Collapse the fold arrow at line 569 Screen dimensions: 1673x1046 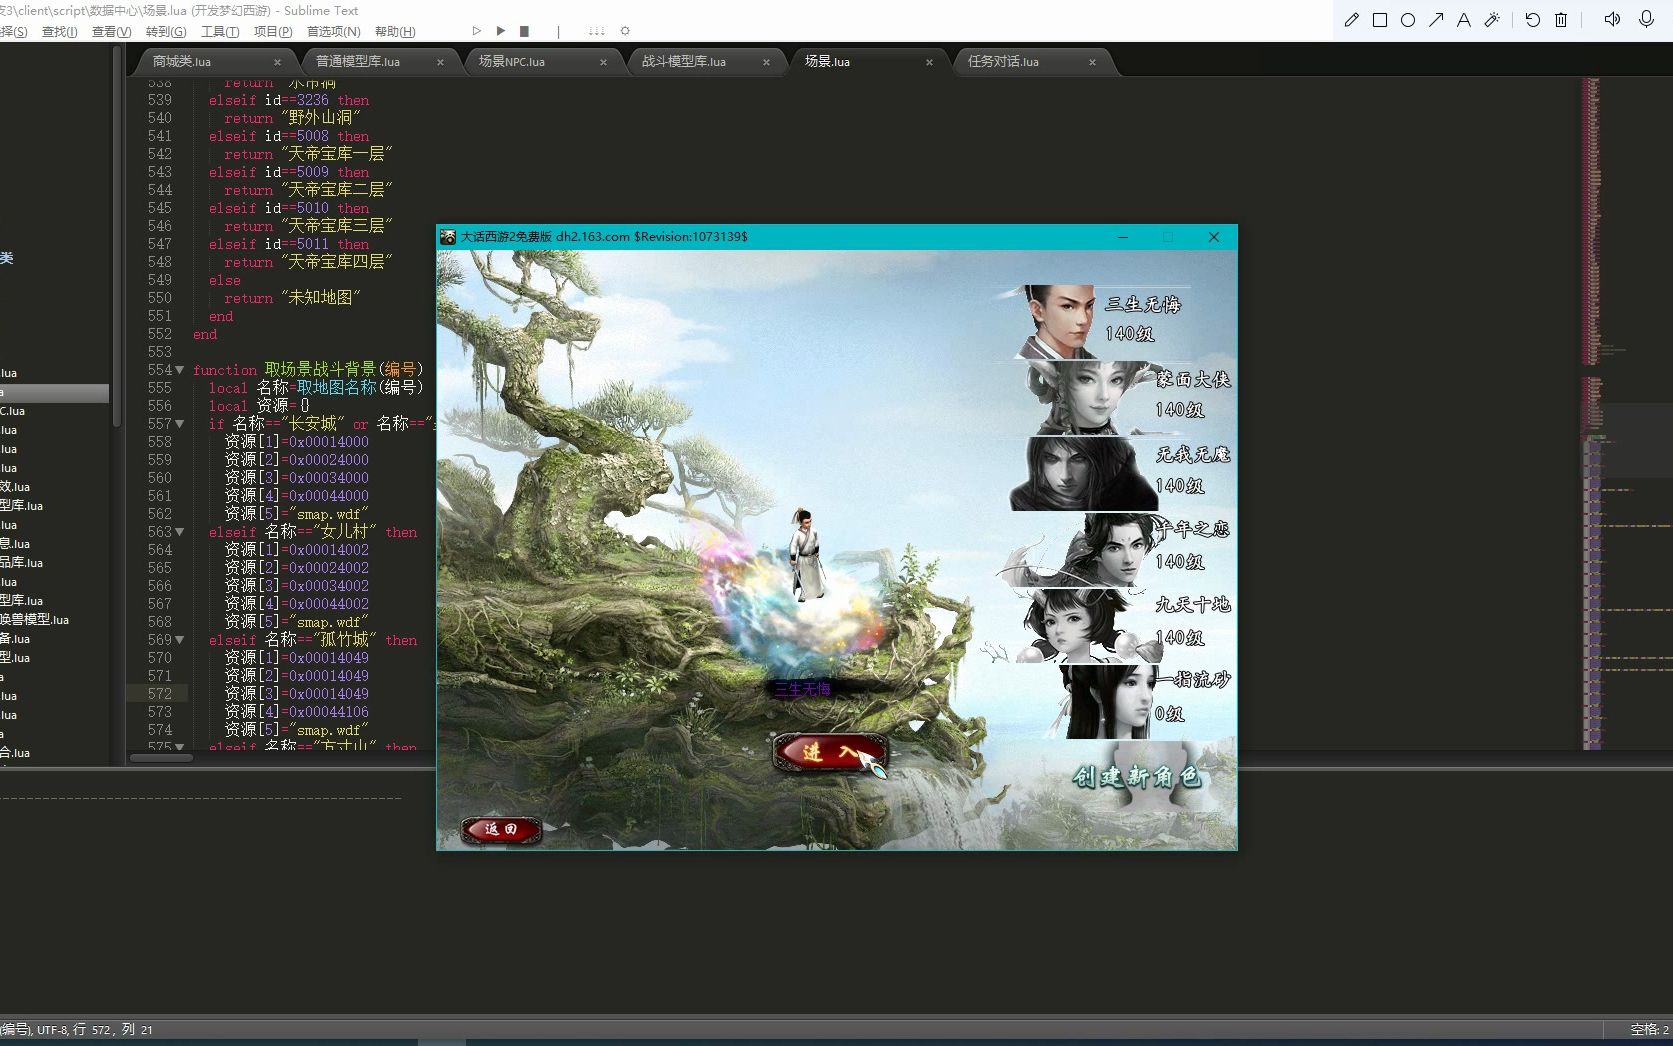click(180, 640)
